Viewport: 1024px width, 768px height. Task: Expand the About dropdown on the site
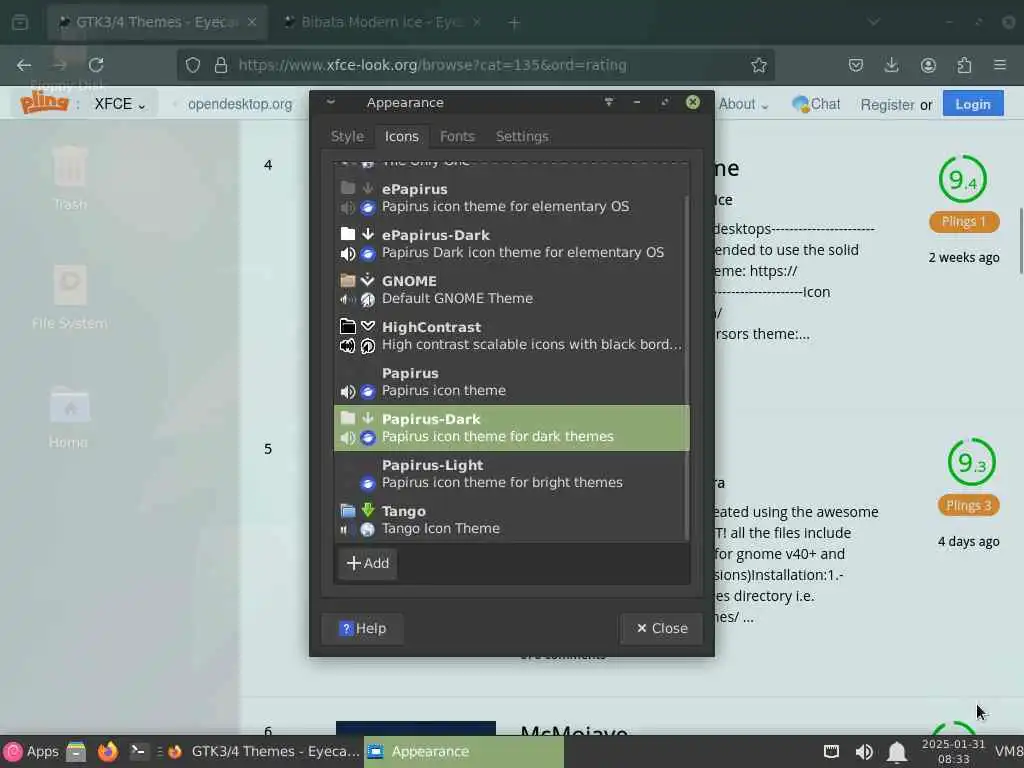pyautogui.click(x=743, y=104)
